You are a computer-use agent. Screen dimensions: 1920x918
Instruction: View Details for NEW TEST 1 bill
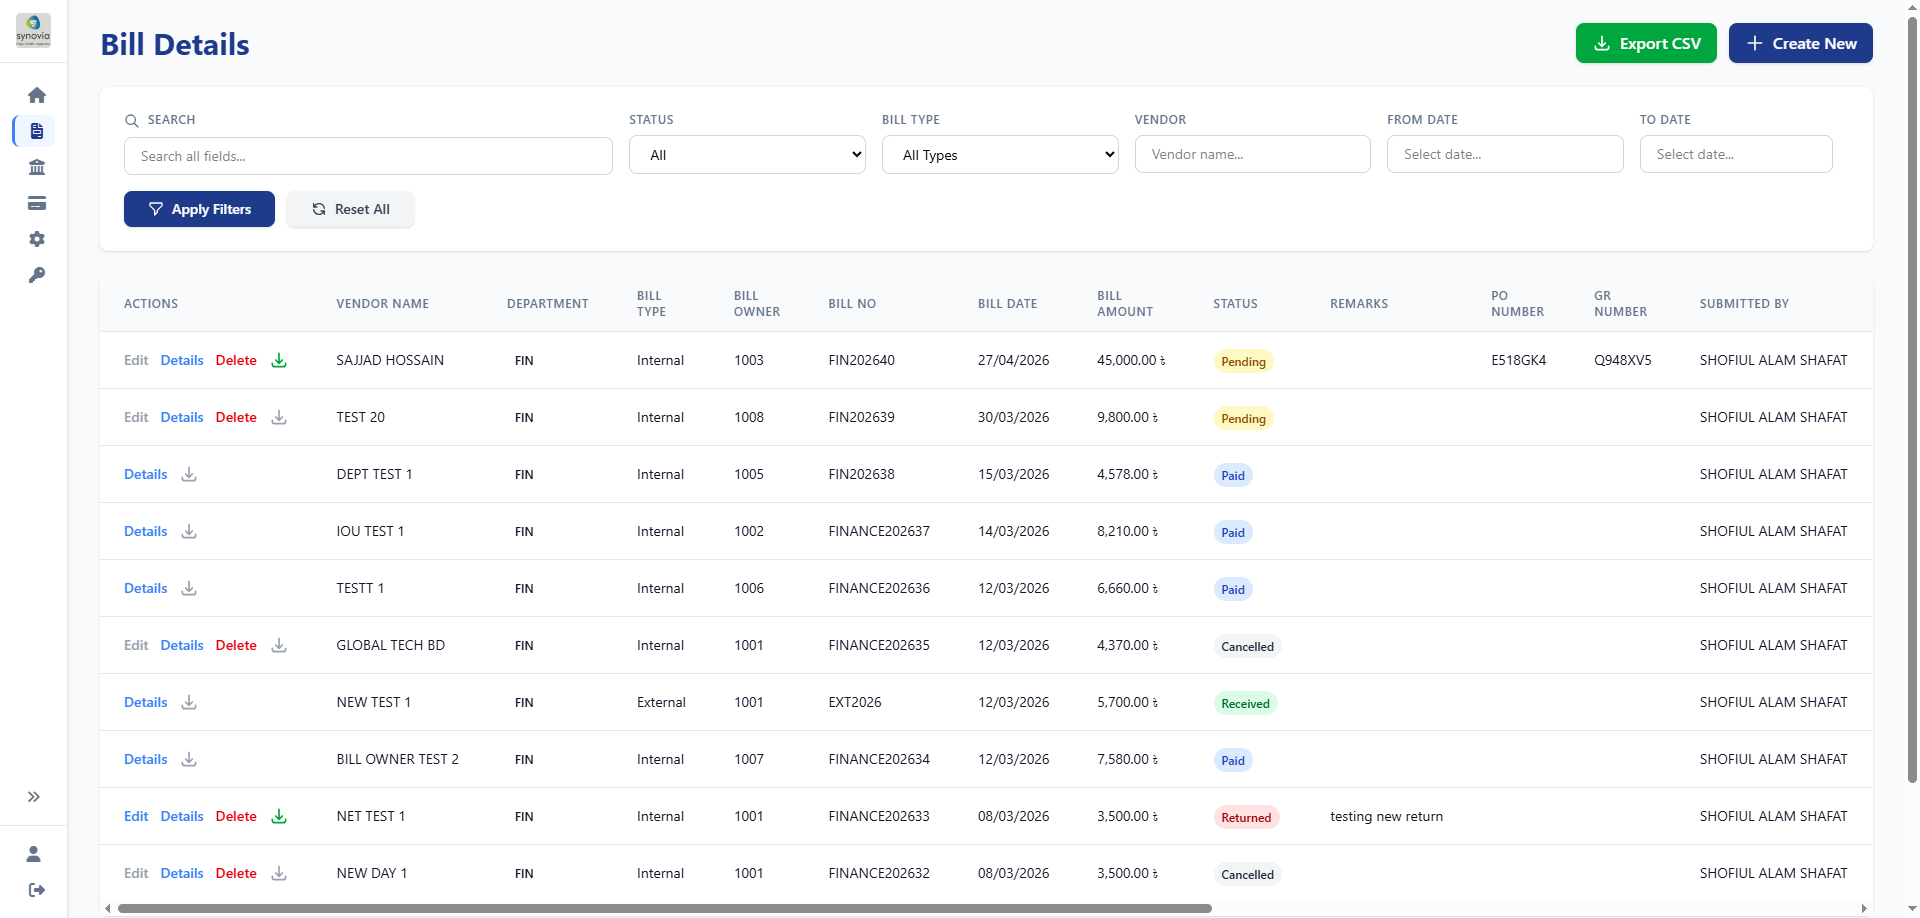click(146, 702)
